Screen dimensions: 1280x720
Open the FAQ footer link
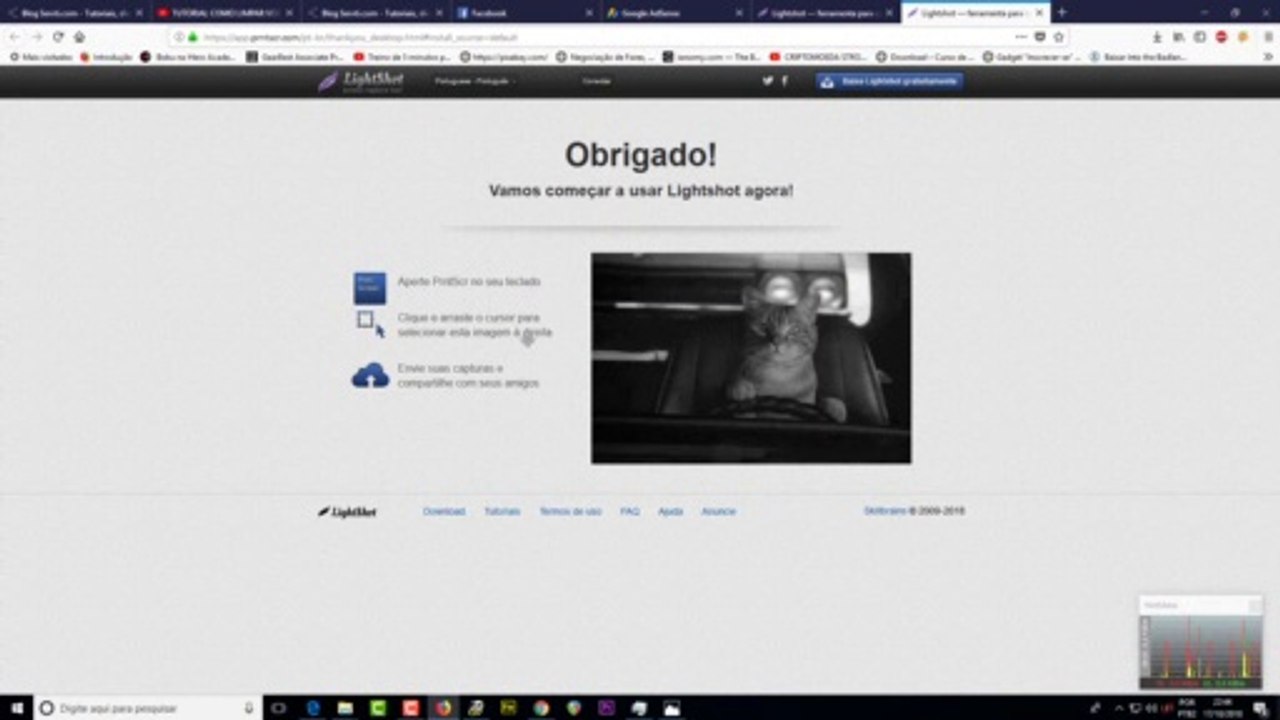[630, 511]
